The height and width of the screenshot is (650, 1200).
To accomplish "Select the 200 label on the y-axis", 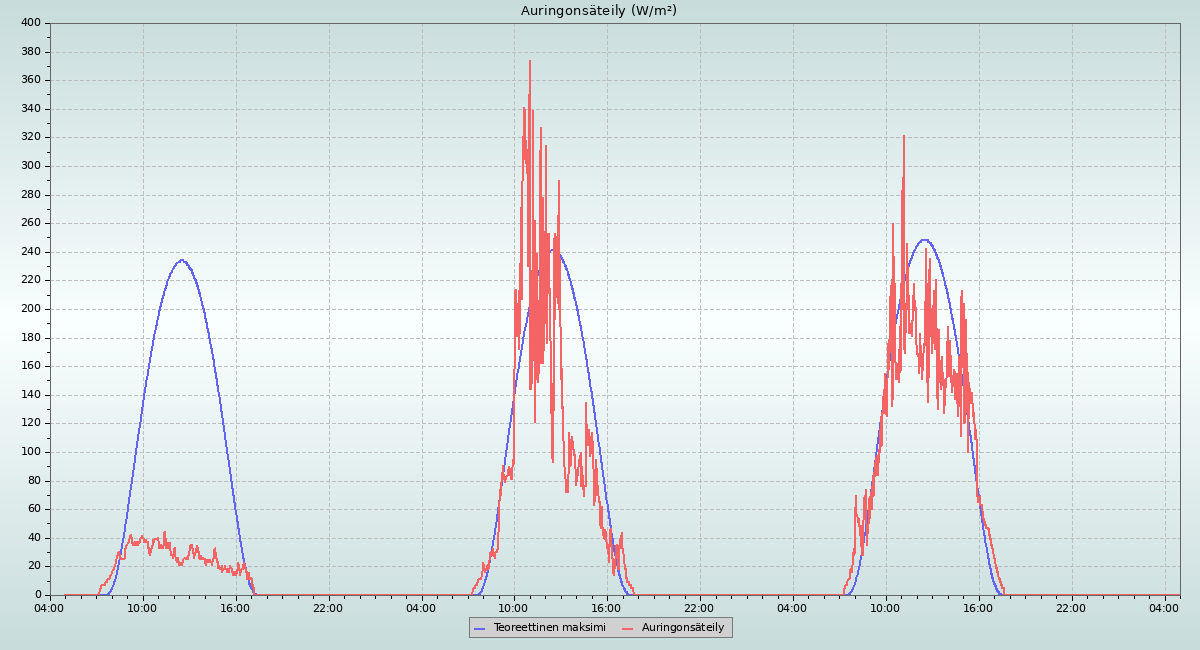I will coord(30,309).
